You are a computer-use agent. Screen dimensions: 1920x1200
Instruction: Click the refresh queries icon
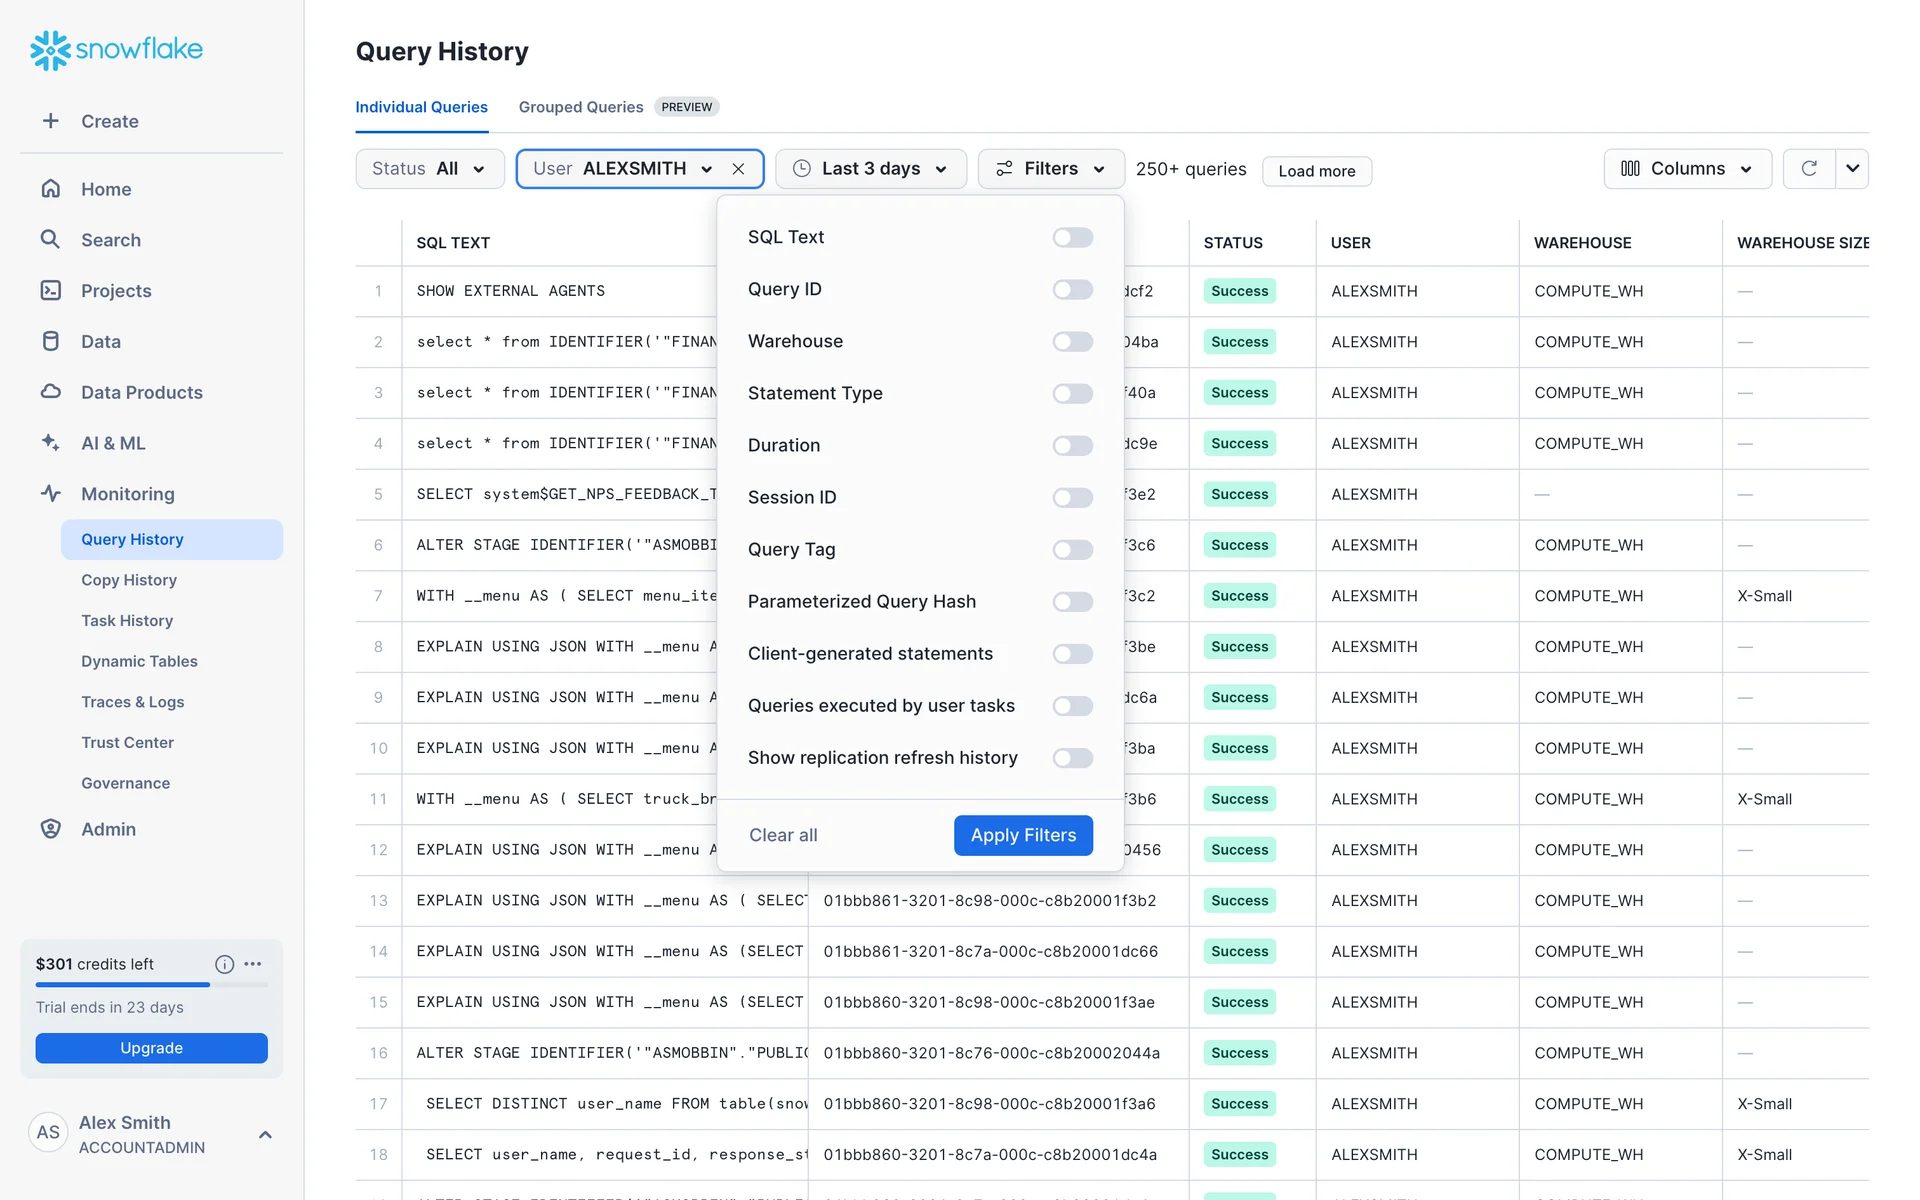coord(1809,169)
